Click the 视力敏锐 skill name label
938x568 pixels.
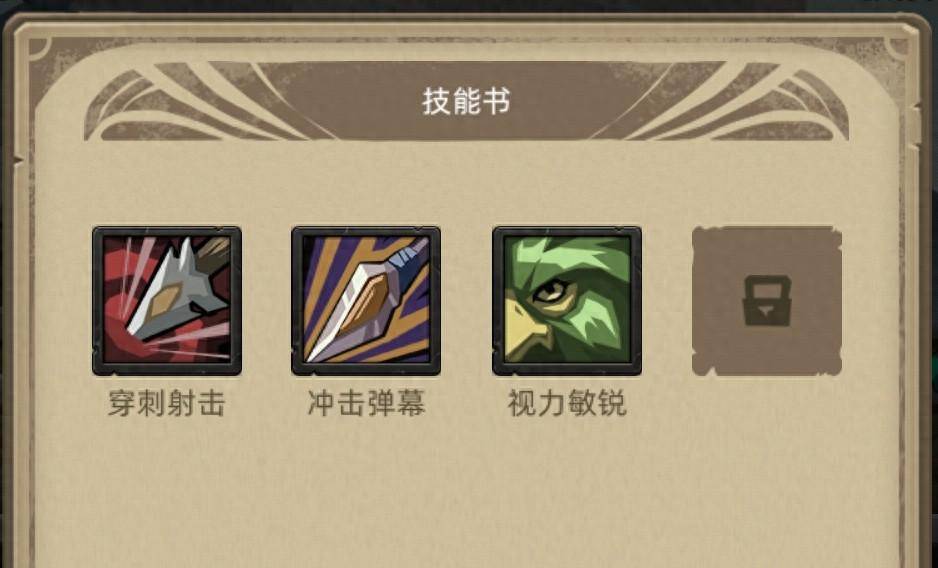pyautogui.click(x=567, y=404)
